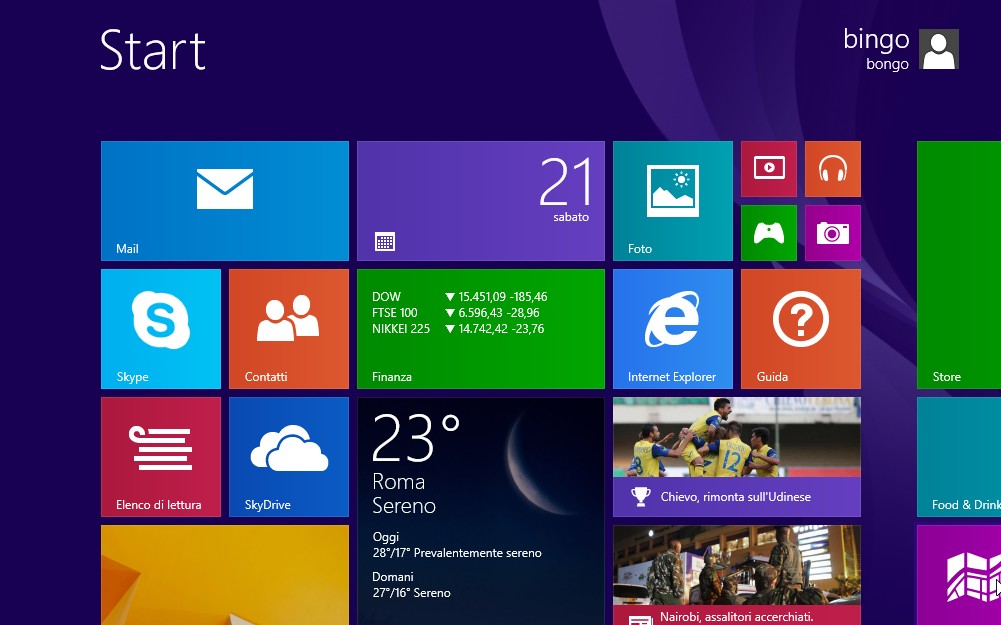Open the yellow Desktop tile
This screenshot has width=1001, height=625.
pyautogui.click(x=225, y=575)
